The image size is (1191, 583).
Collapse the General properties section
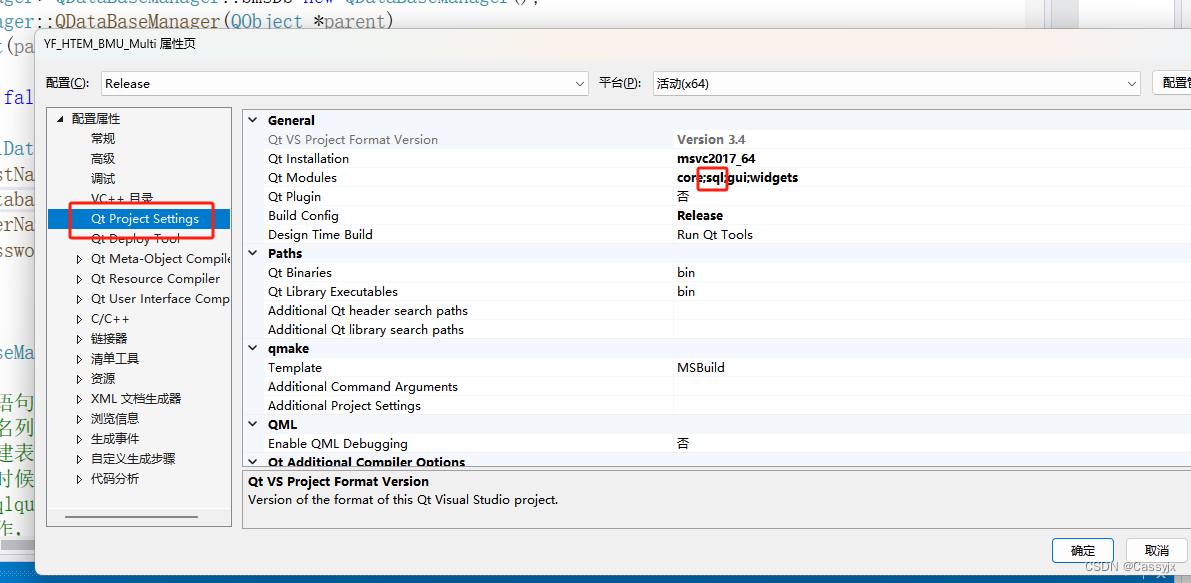(x=253, y=120)
